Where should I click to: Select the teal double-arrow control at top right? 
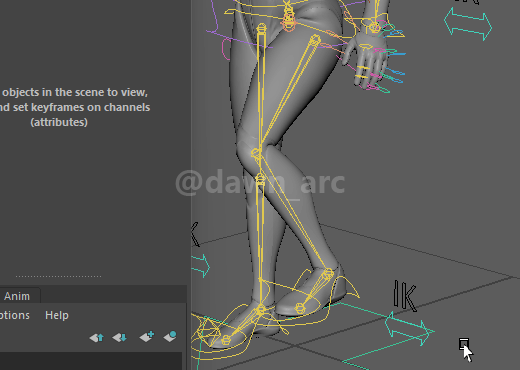tap(468, 24)
